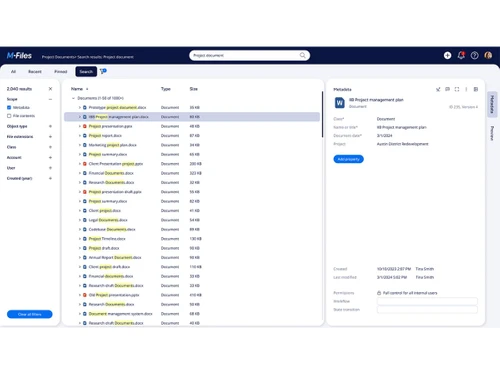Select the Client project draft.docx row
The height and width of the screenshot is (375, 500).
[x=192, y=267]
